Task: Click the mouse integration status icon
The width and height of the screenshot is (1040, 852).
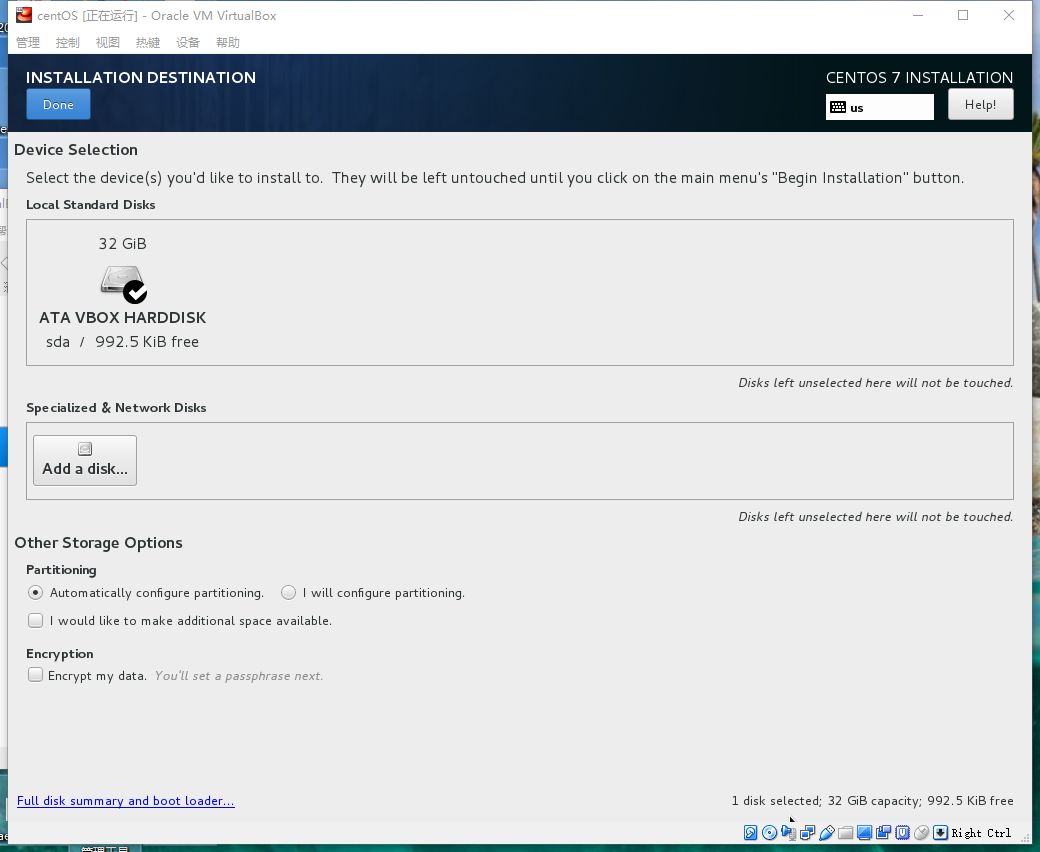Action: tap(921, 832)
